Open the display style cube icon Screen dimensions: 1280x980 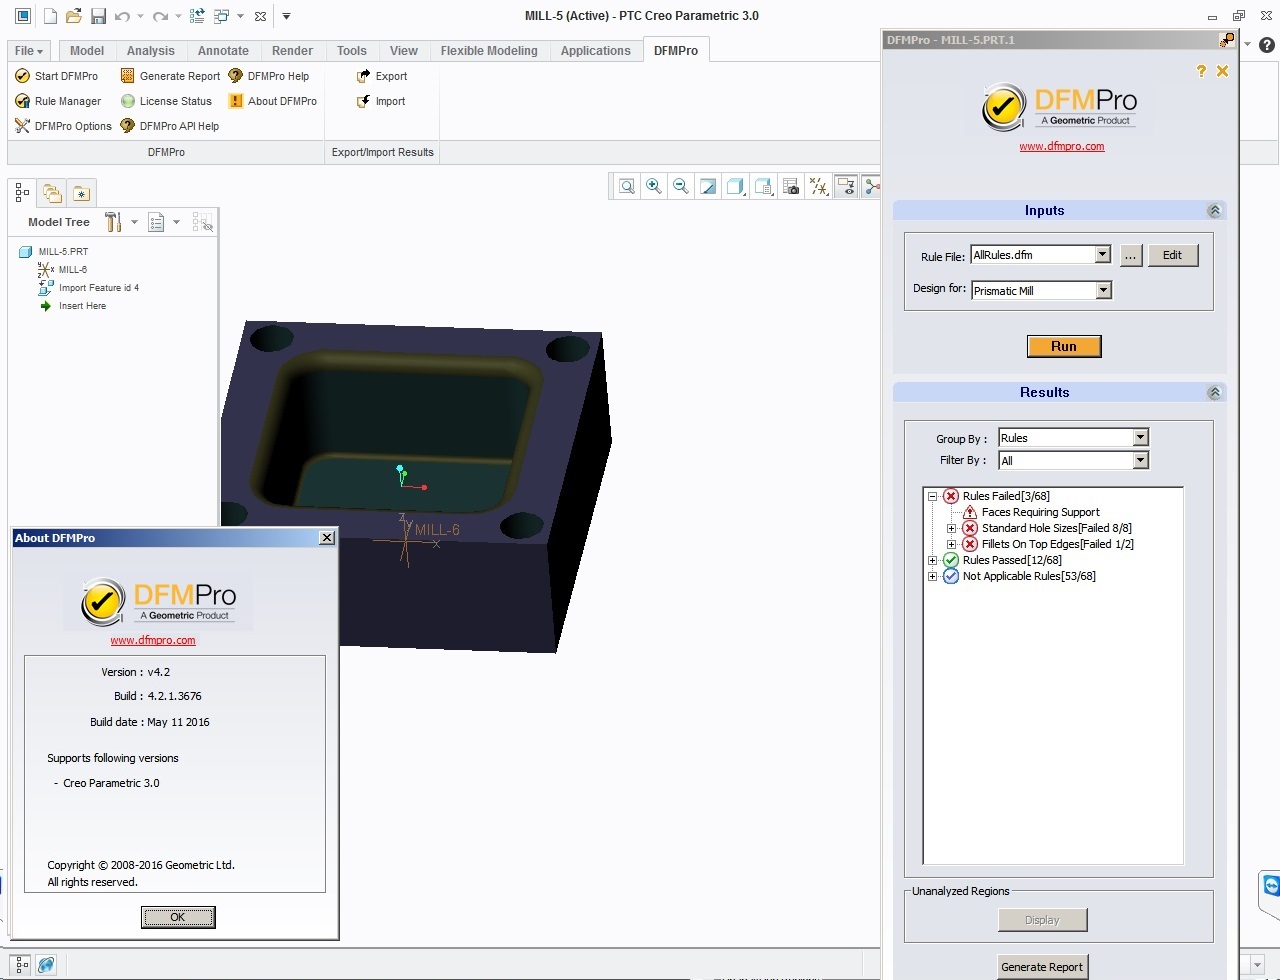click(736, 186)
